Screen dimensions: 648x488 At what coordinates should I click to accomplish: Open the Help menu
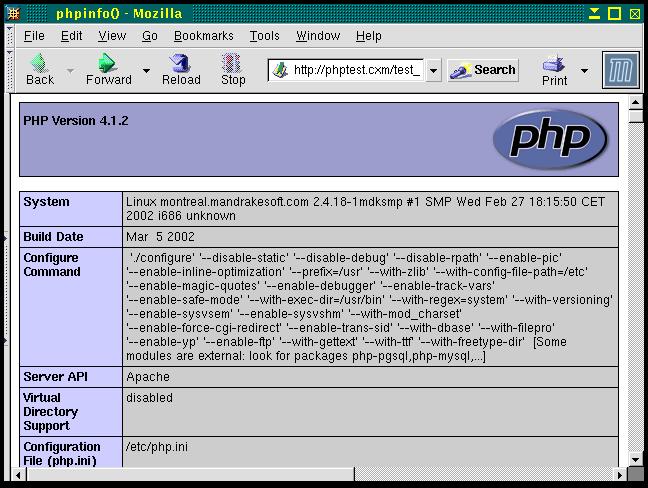[x=369, y=36]
